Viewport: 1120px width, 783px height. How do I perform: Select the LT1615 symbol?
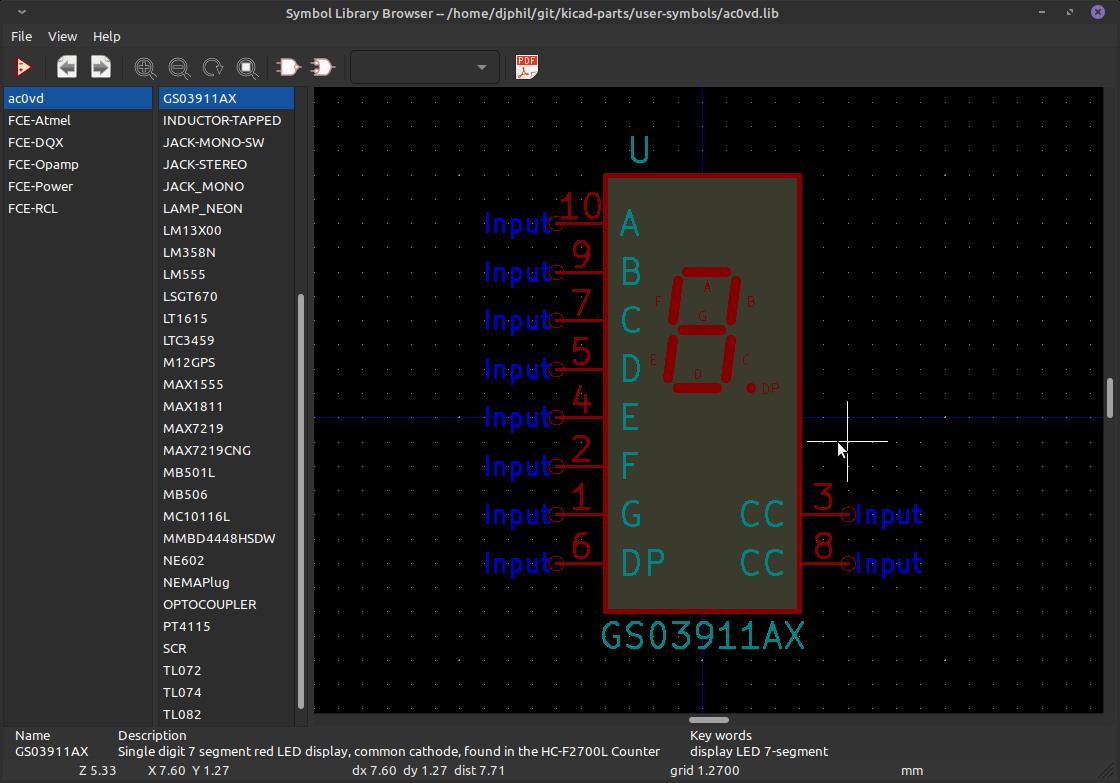226,319
